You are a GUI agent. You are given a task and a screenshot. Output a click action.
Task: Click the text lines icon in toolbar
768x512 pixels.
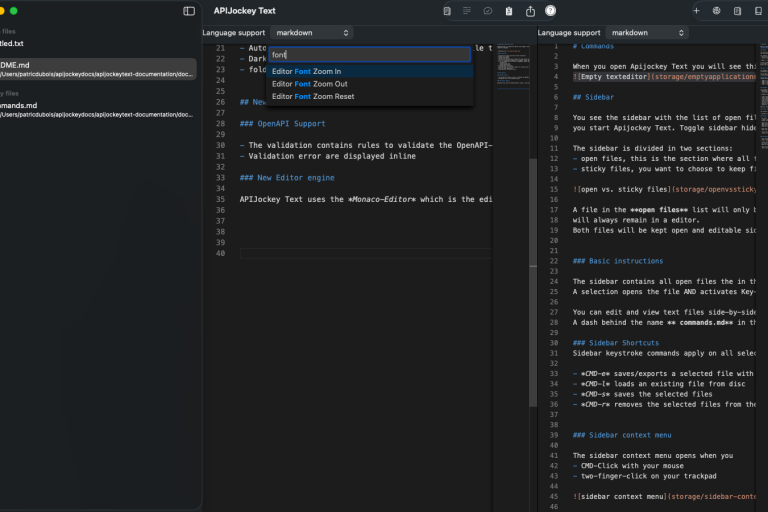point(467,11)
